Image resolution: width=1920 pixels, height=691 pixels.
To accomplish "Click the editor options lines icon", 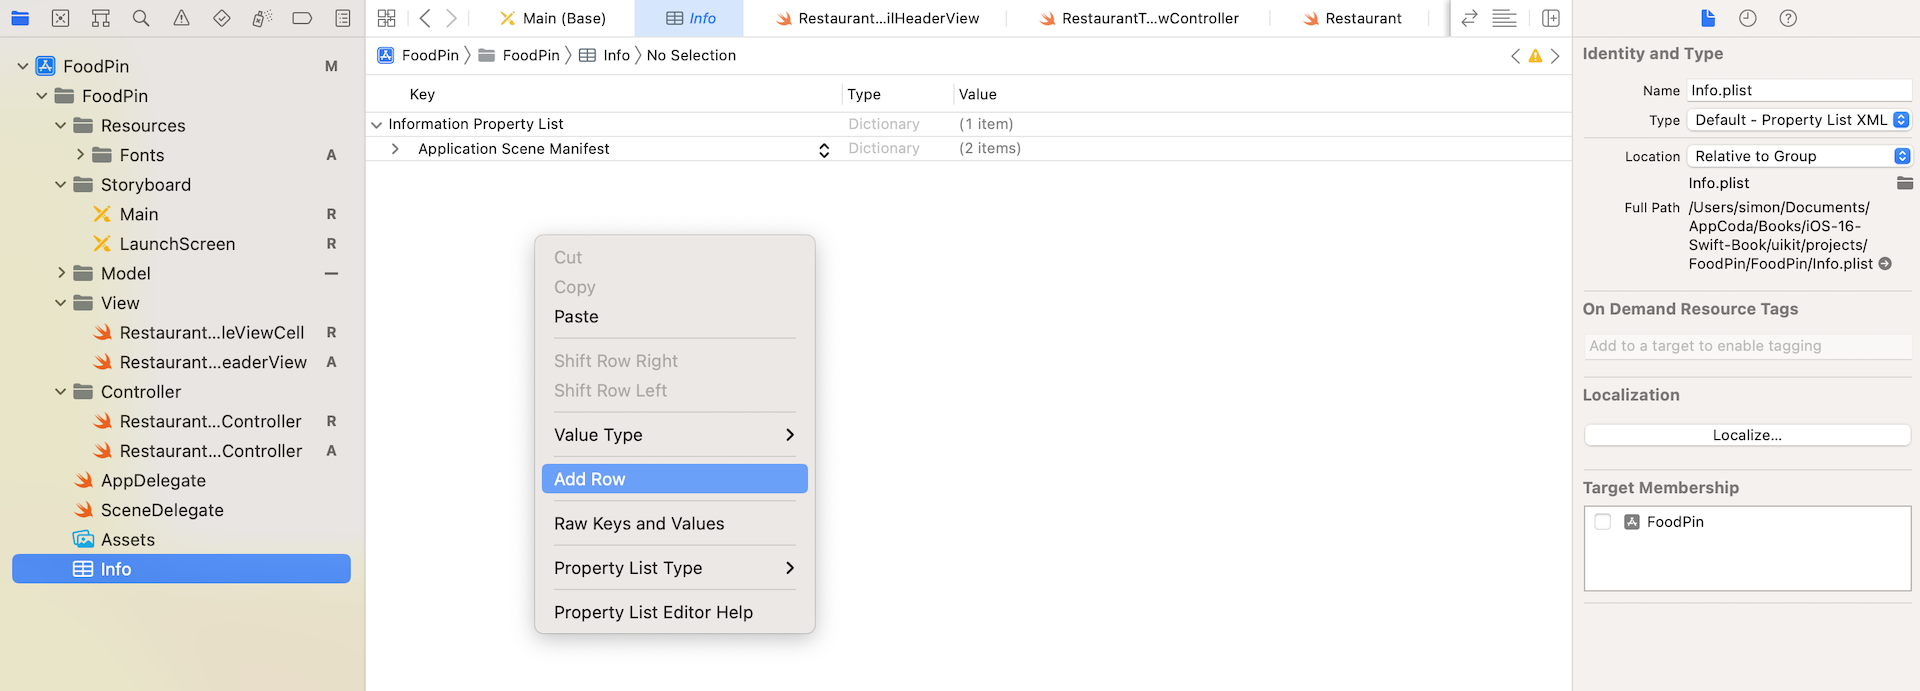I will pyautogui.click(x=1504, y=18).
